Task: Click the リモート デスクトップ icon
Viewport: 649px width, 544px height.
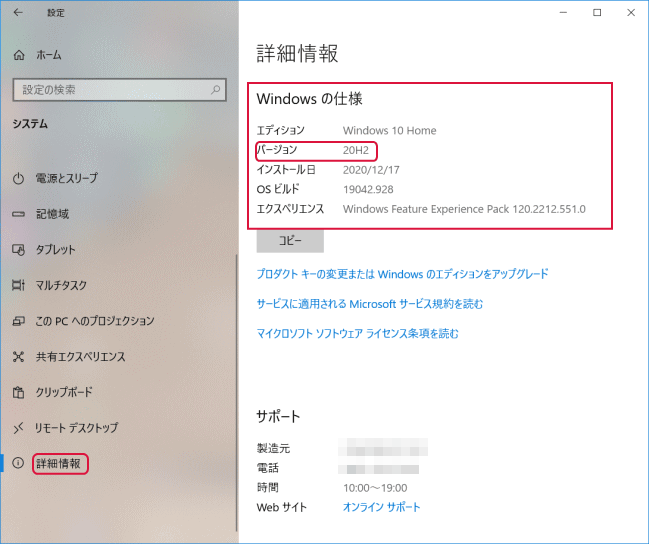Action: pos(18,428)
